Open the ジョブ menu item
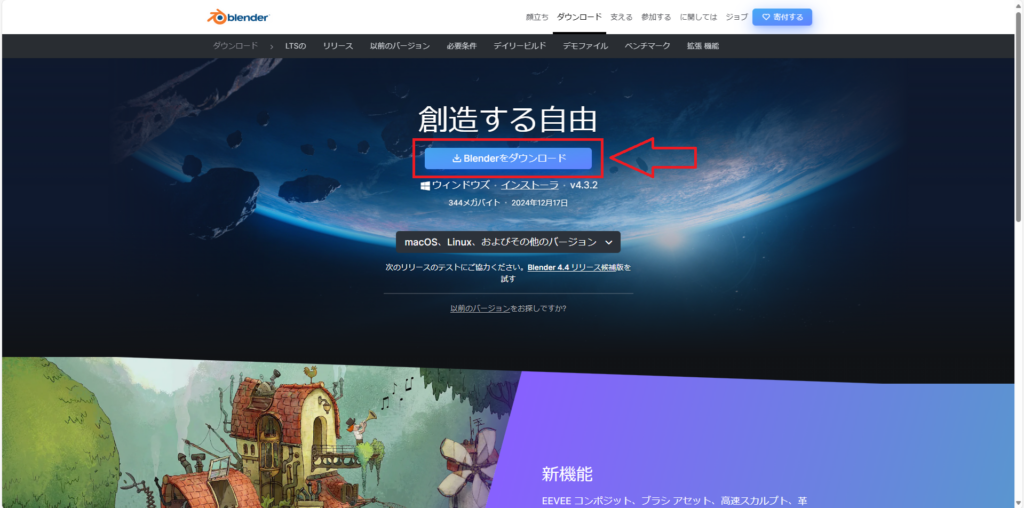 (737, 17)
